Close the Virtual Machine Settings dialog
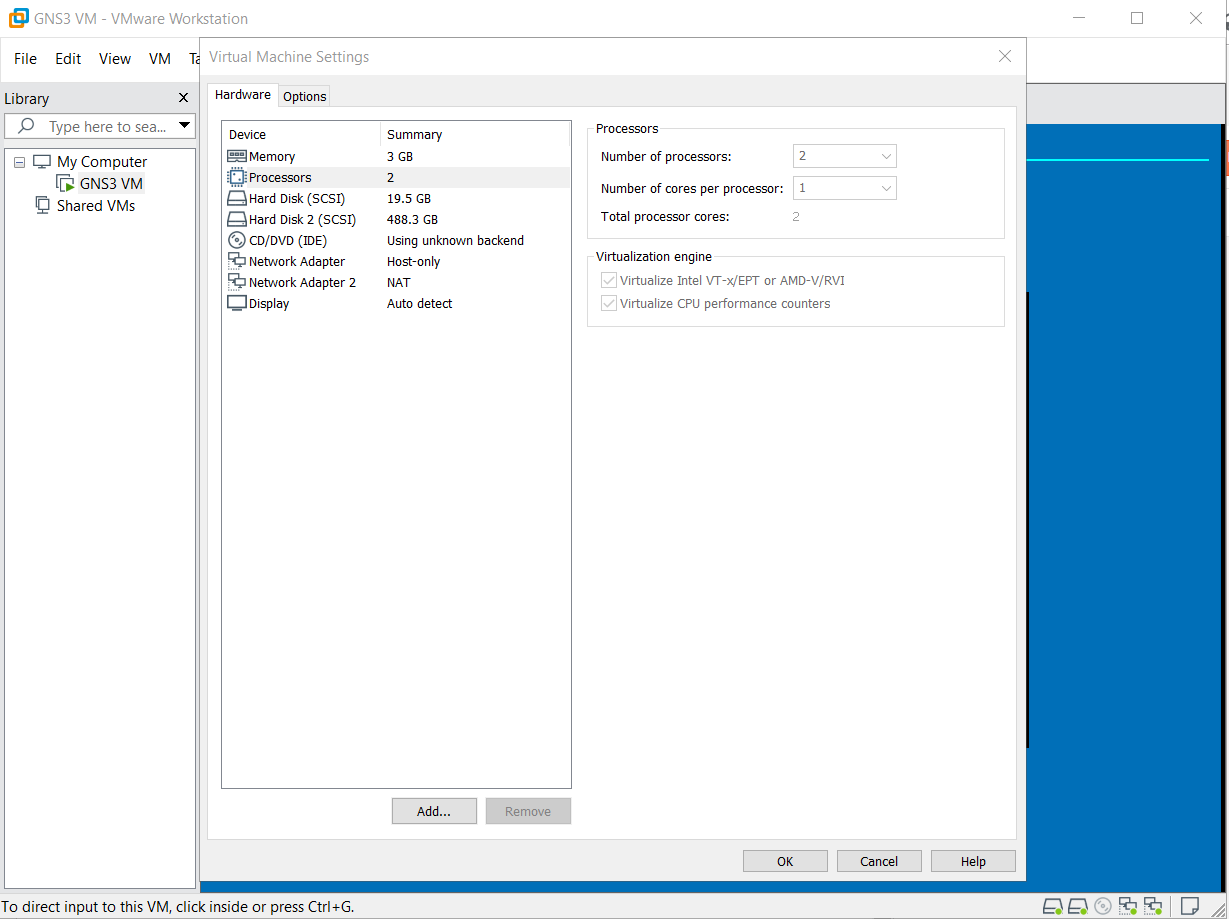This screenshot has width=1229, height=919. (x=1005, y=56)
